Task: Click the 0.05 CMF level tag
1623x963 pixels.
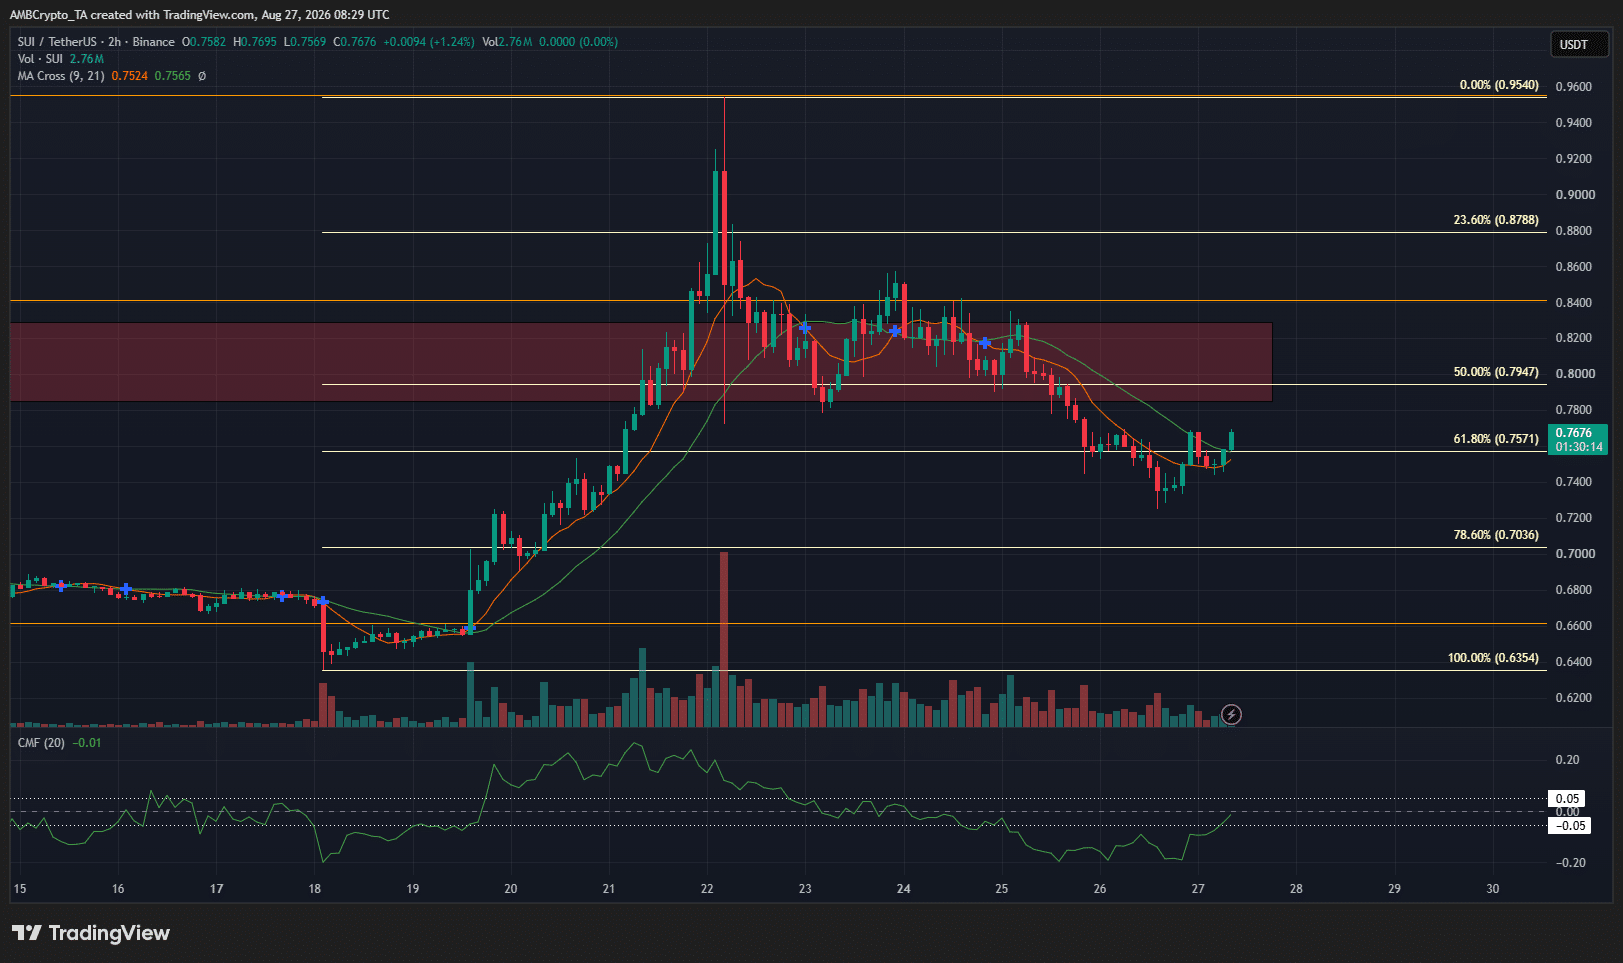Action: 1567,799
